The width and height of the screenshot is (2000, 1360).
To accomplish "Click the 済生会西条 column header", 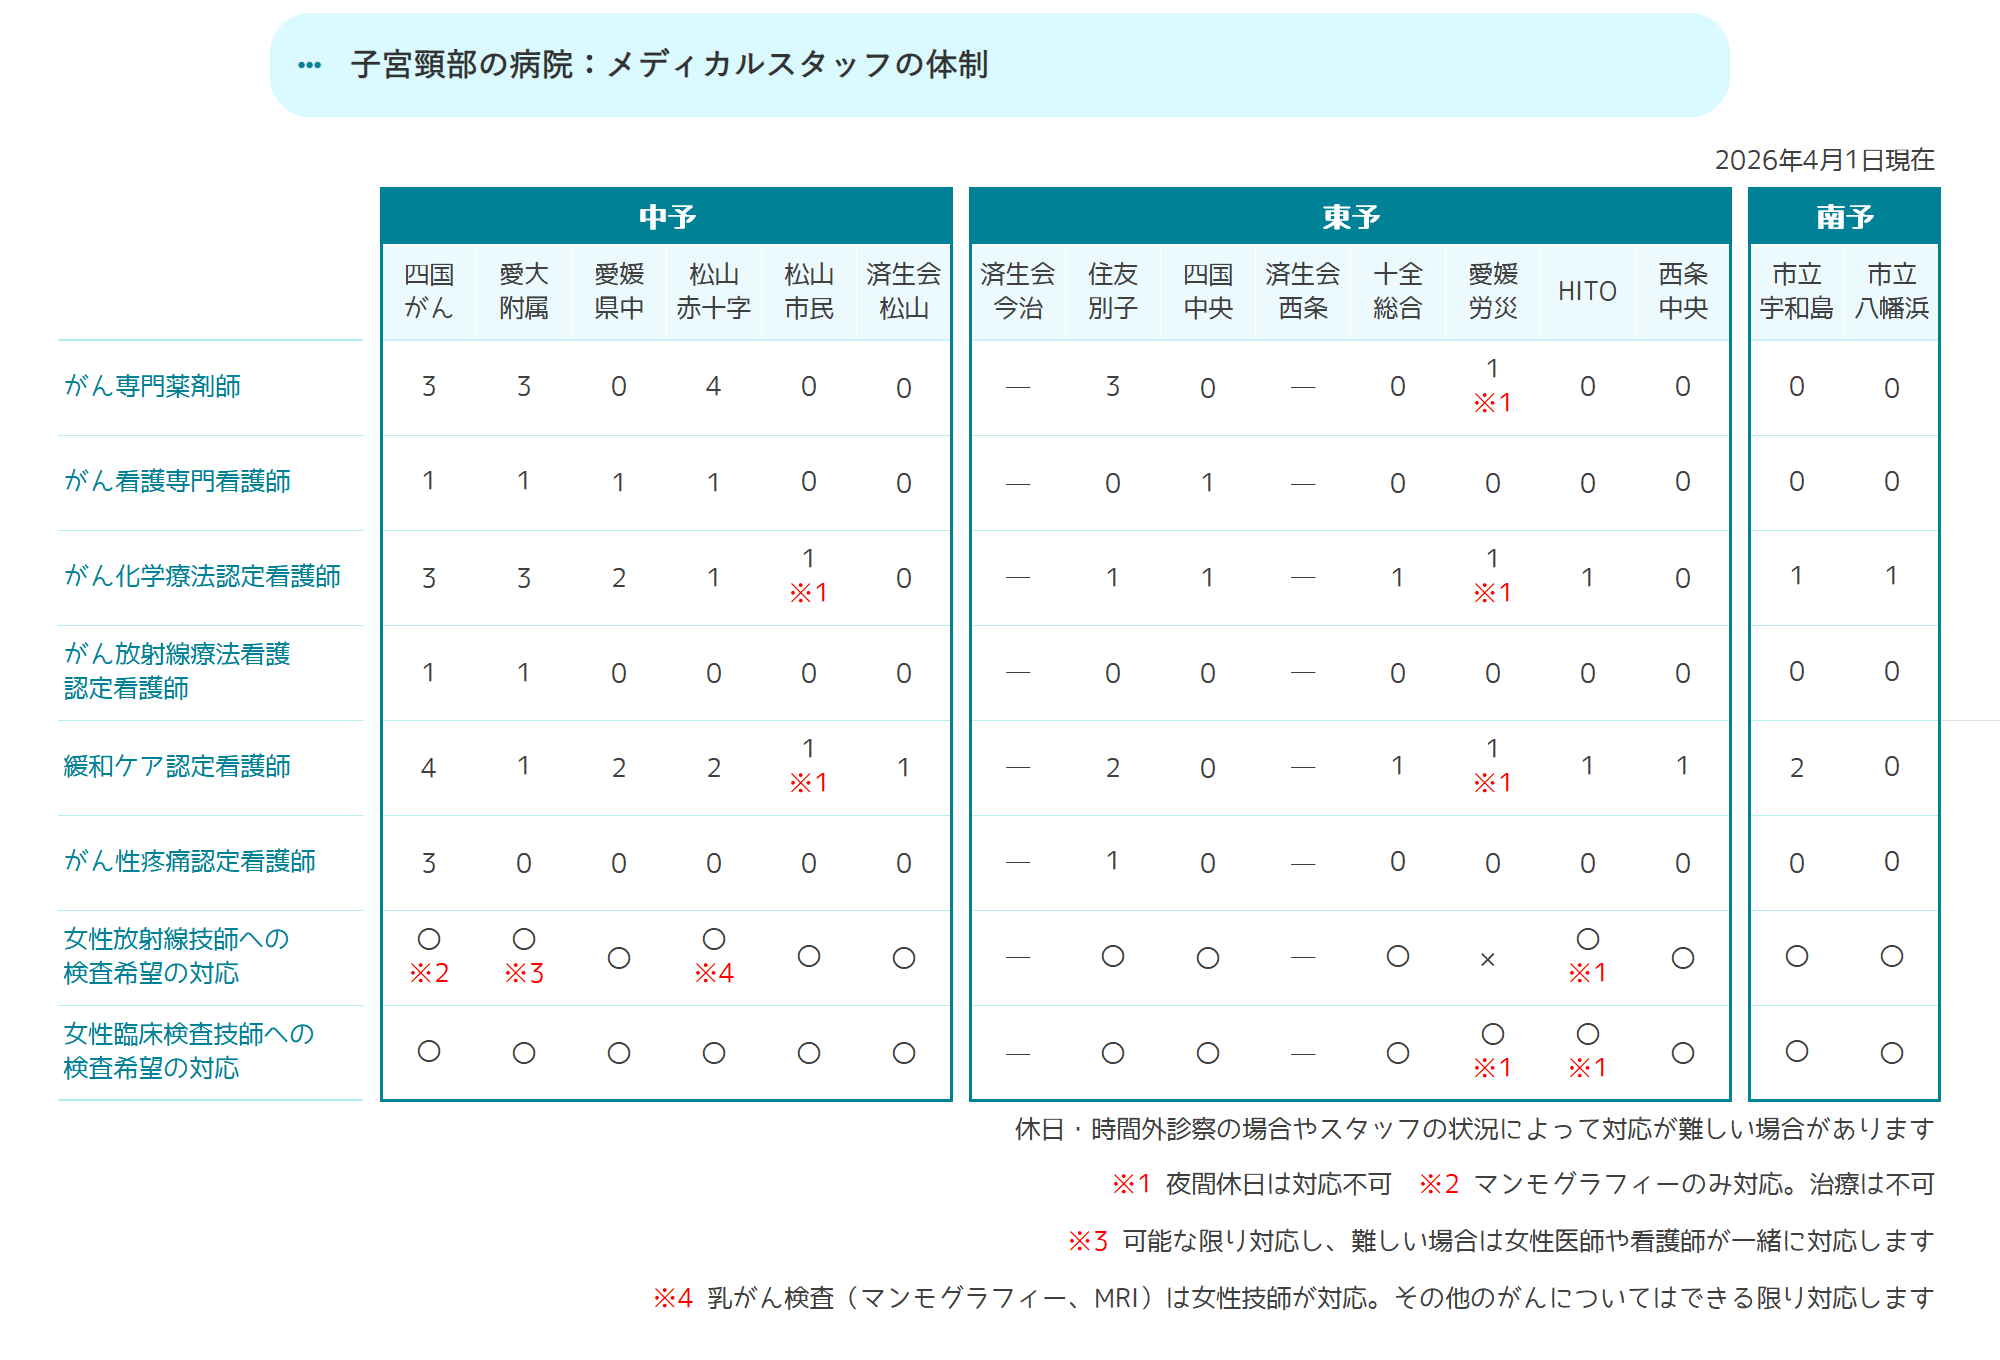I will pos(1303,291).
